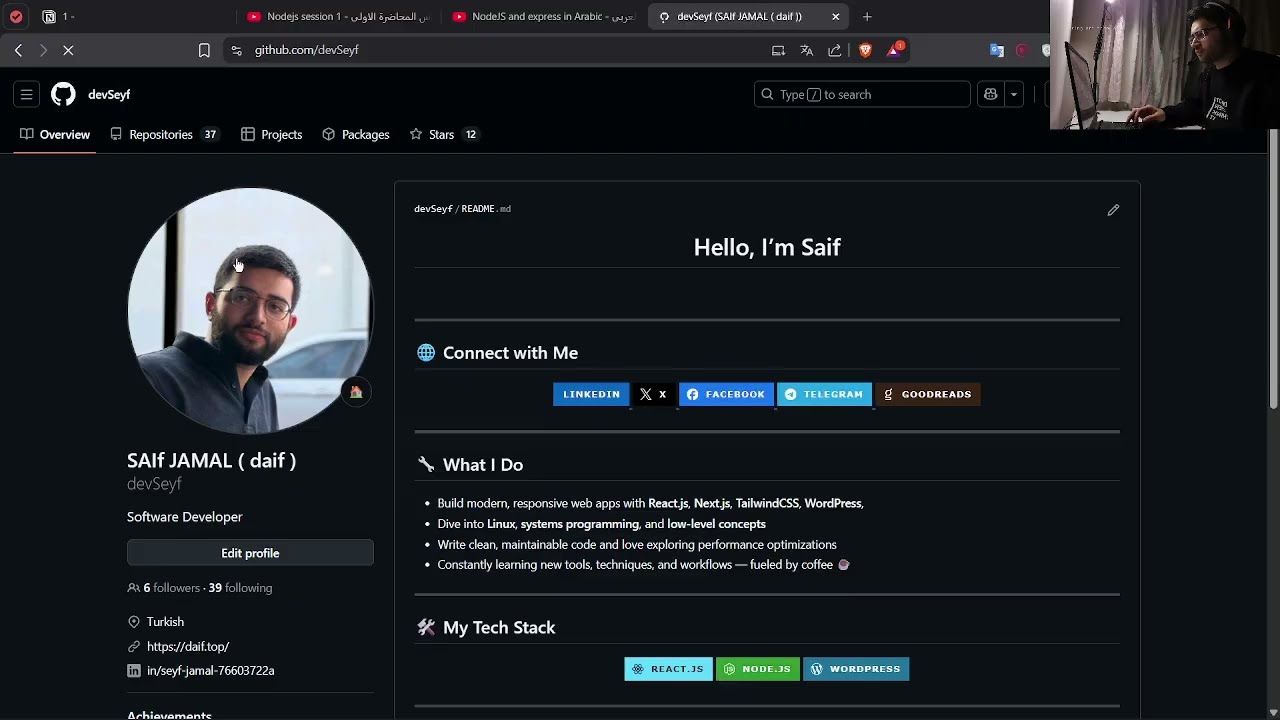Open the Packages tab

point(356,134)
